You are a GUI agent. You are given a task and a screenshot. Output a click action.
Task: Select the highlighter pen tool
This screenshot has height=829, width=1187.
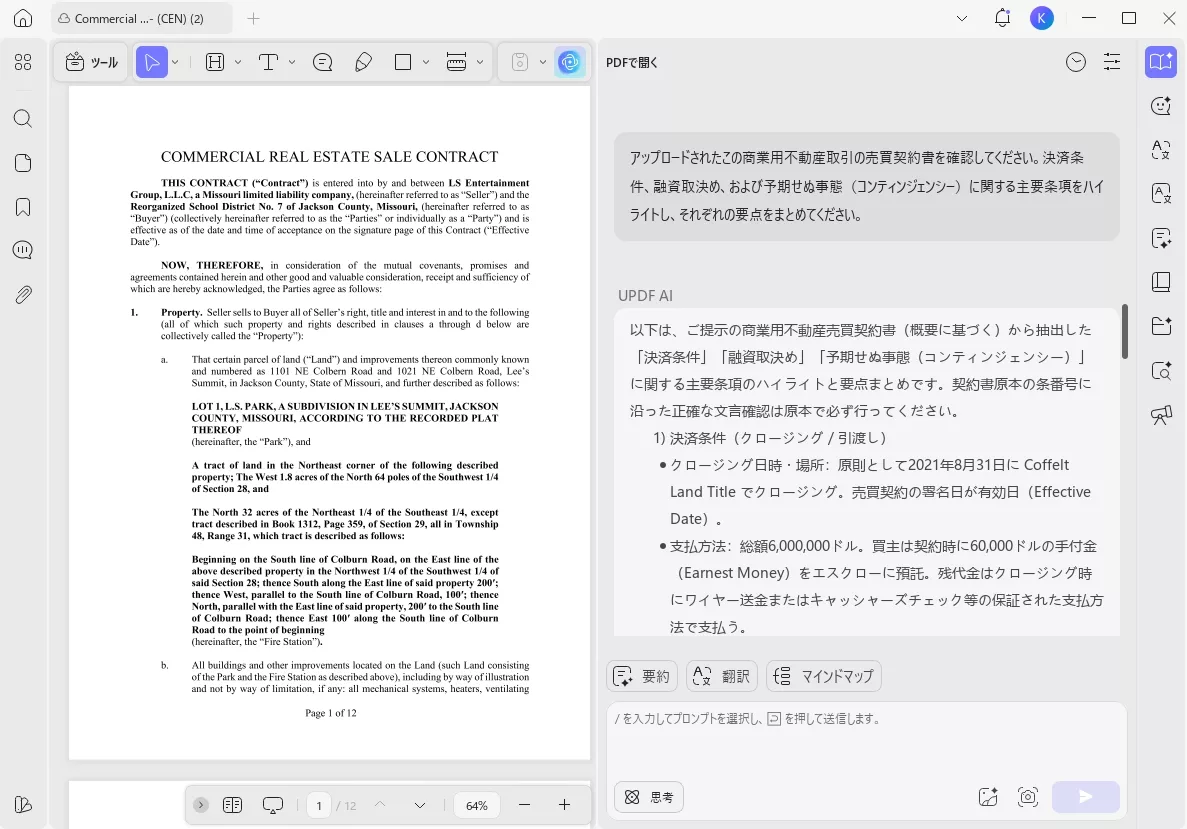click(x=363, y=62)
